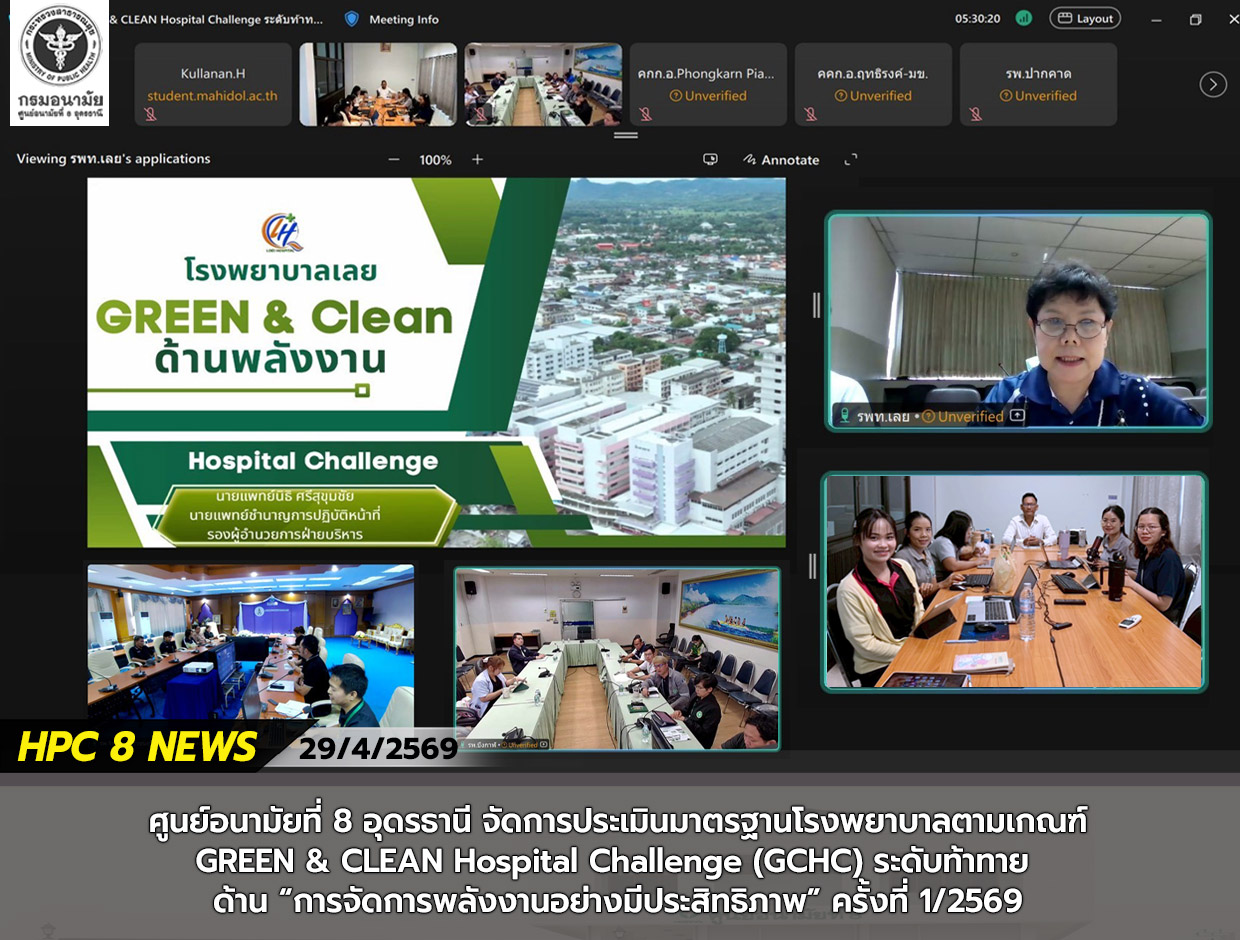Click Unverified label under คคก.อ.ฤทธิรงค์-มข.

pos(873,96)
